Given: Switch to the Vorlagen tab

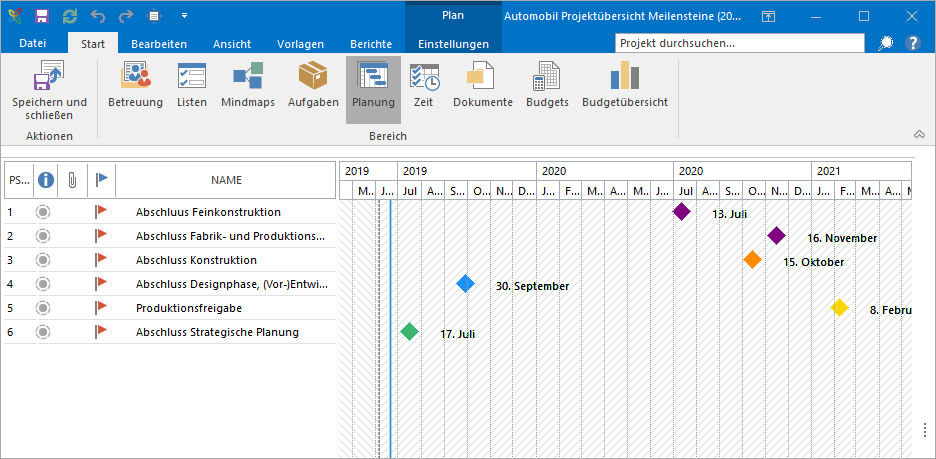Looking at the screenshot, I should (300, 44).
